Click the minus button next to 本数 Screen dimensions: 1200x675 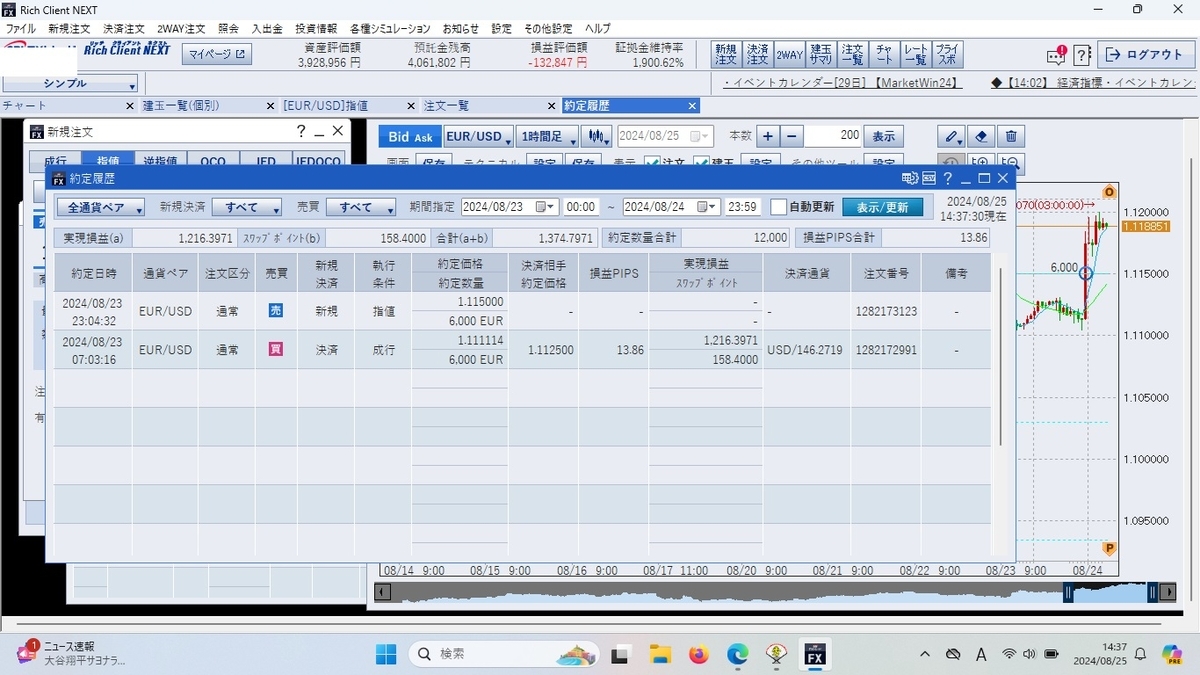(792, 136)
